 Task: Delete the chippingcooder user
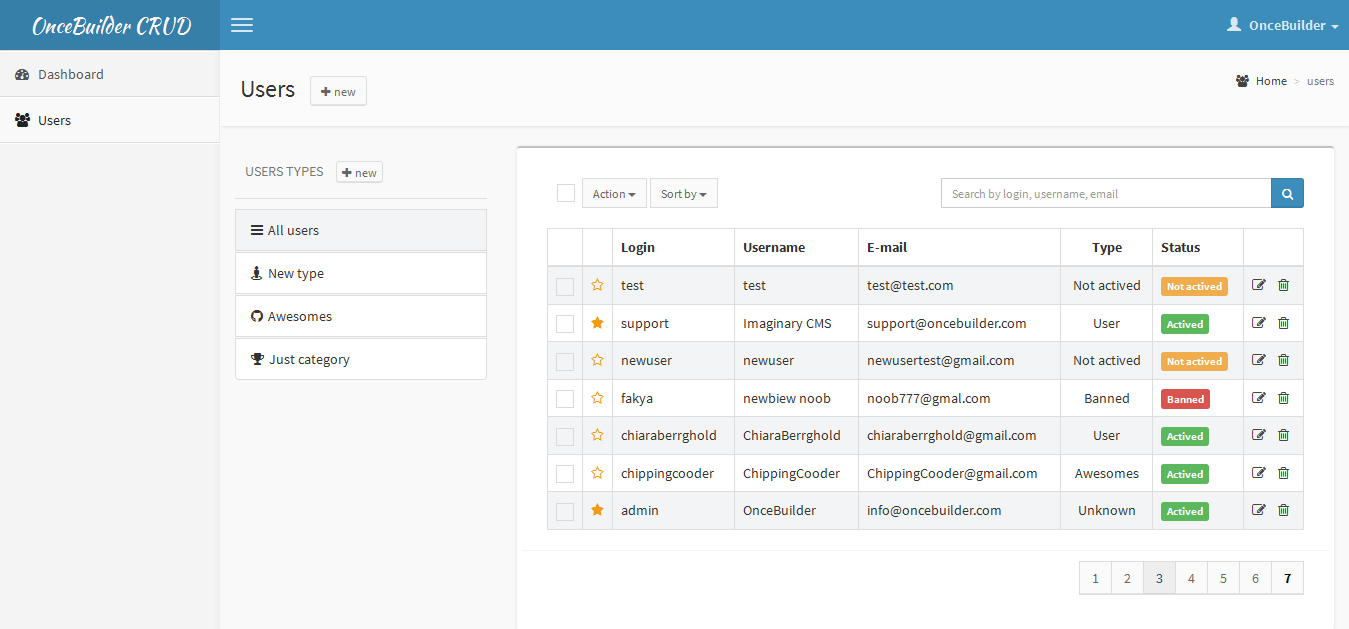click(1284, 473)
